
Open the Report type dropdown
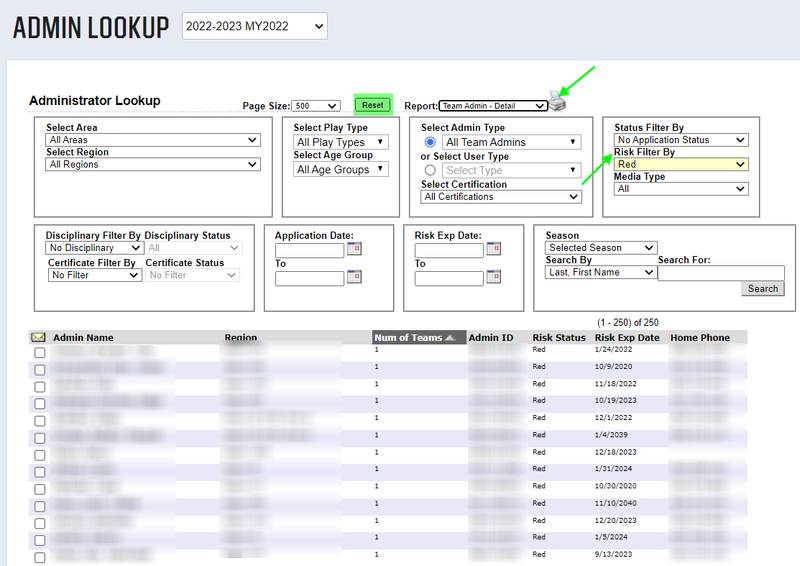pyautogui.click(x=493, y=106)
